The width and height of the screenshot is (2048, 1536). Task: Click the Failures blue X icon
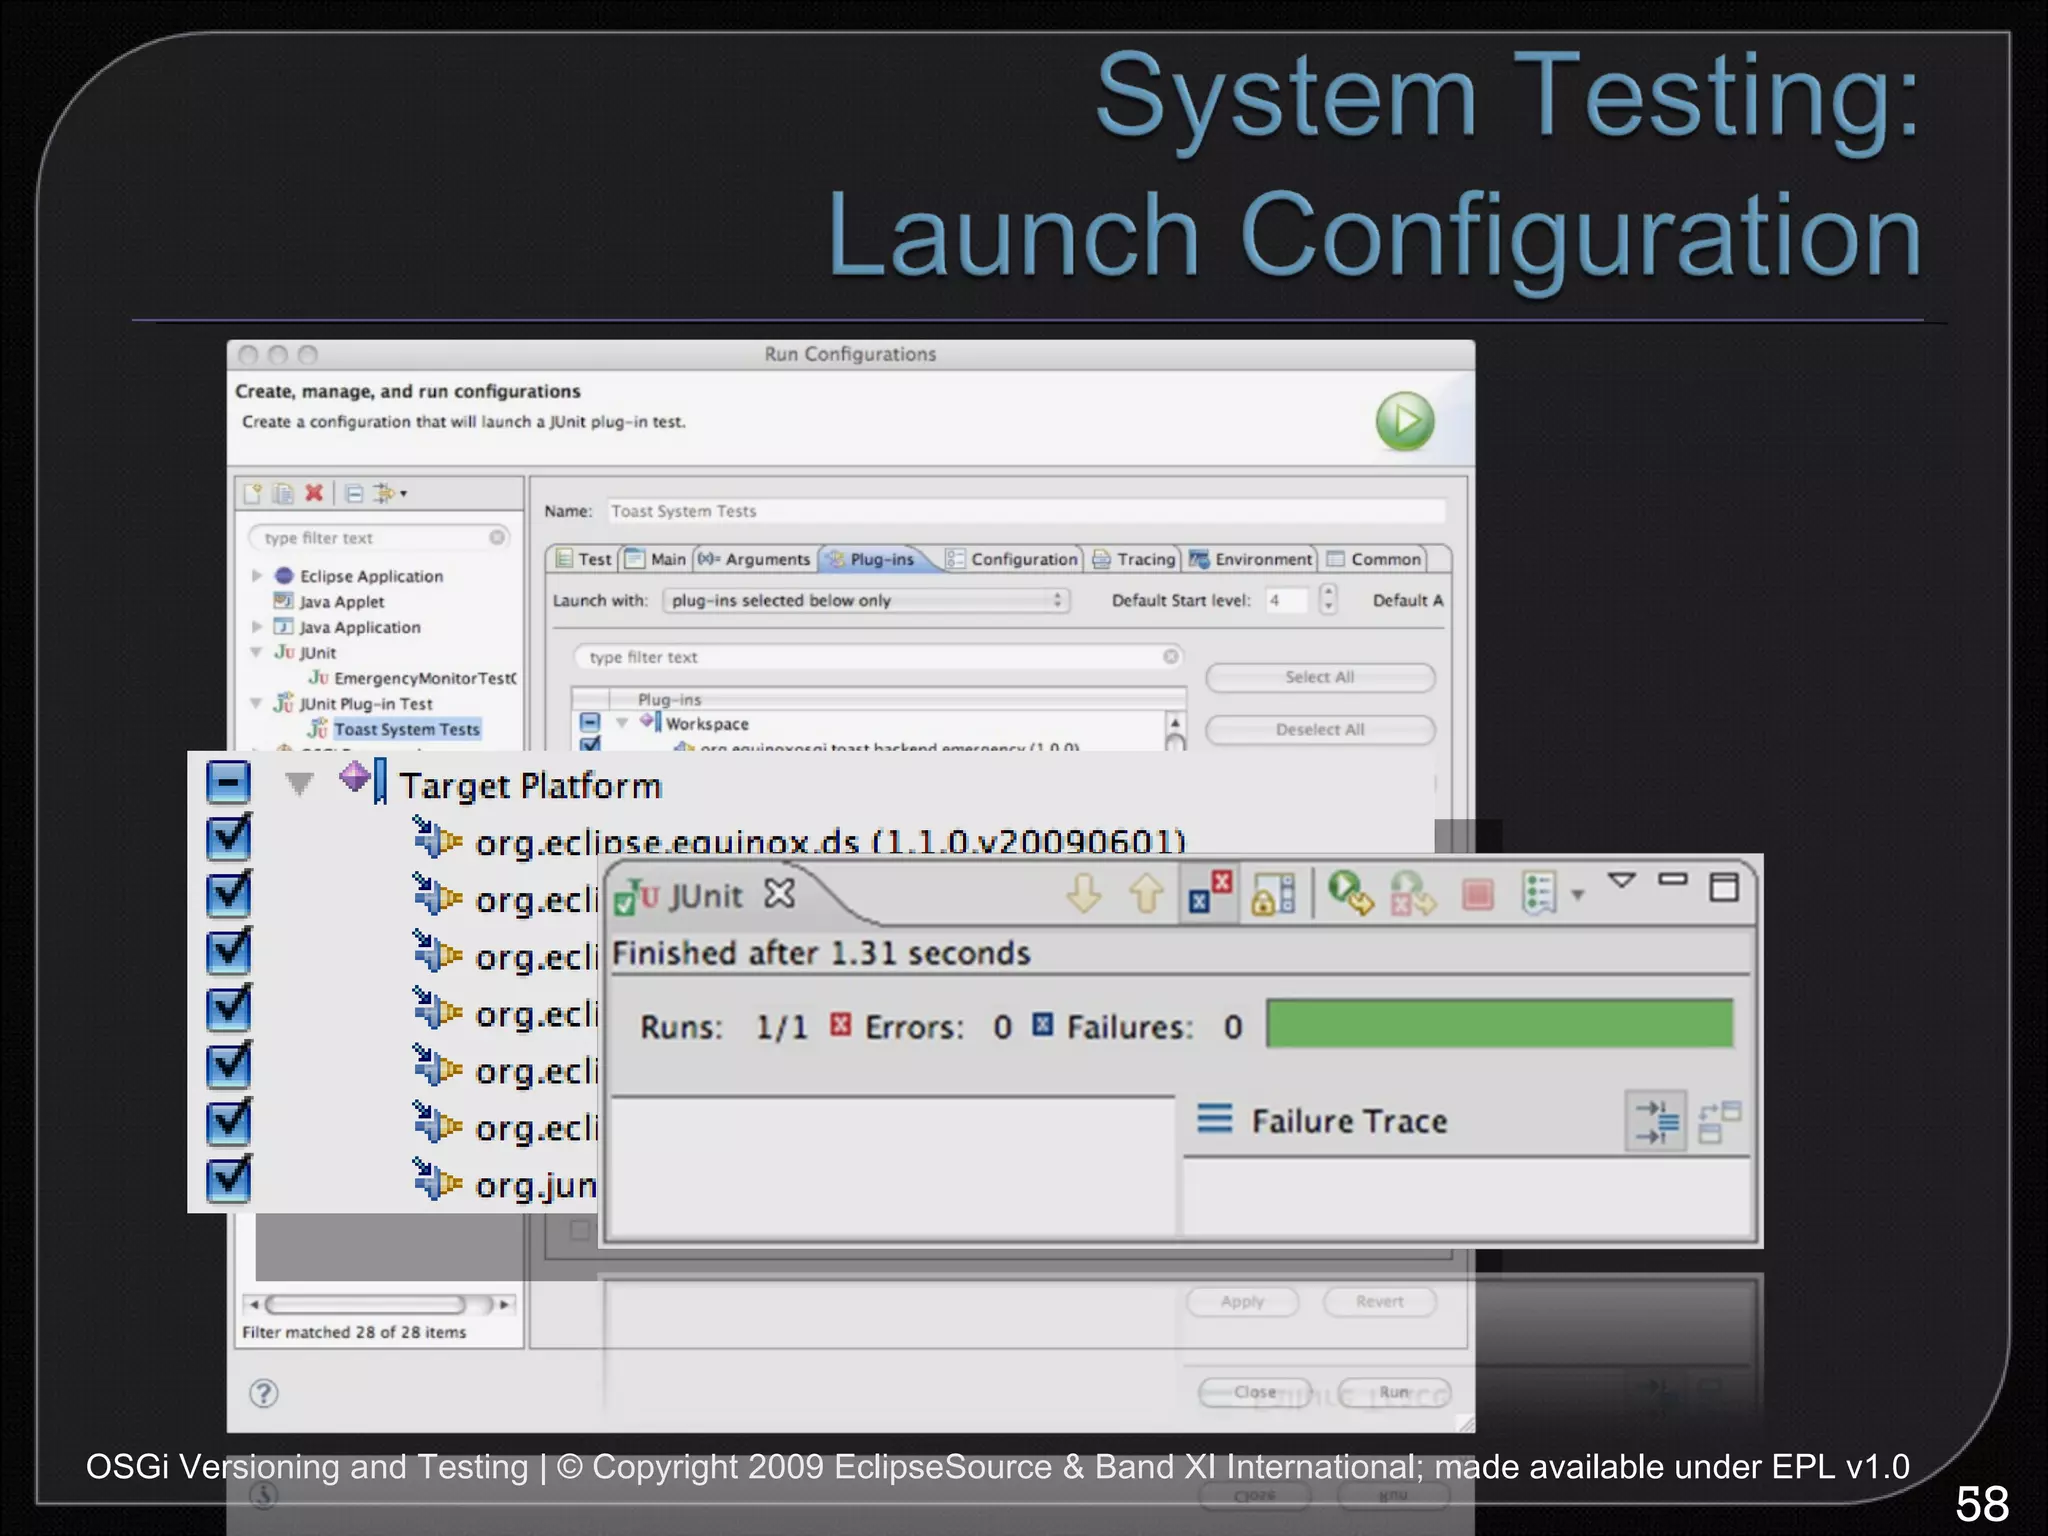coord(1043,1024)
